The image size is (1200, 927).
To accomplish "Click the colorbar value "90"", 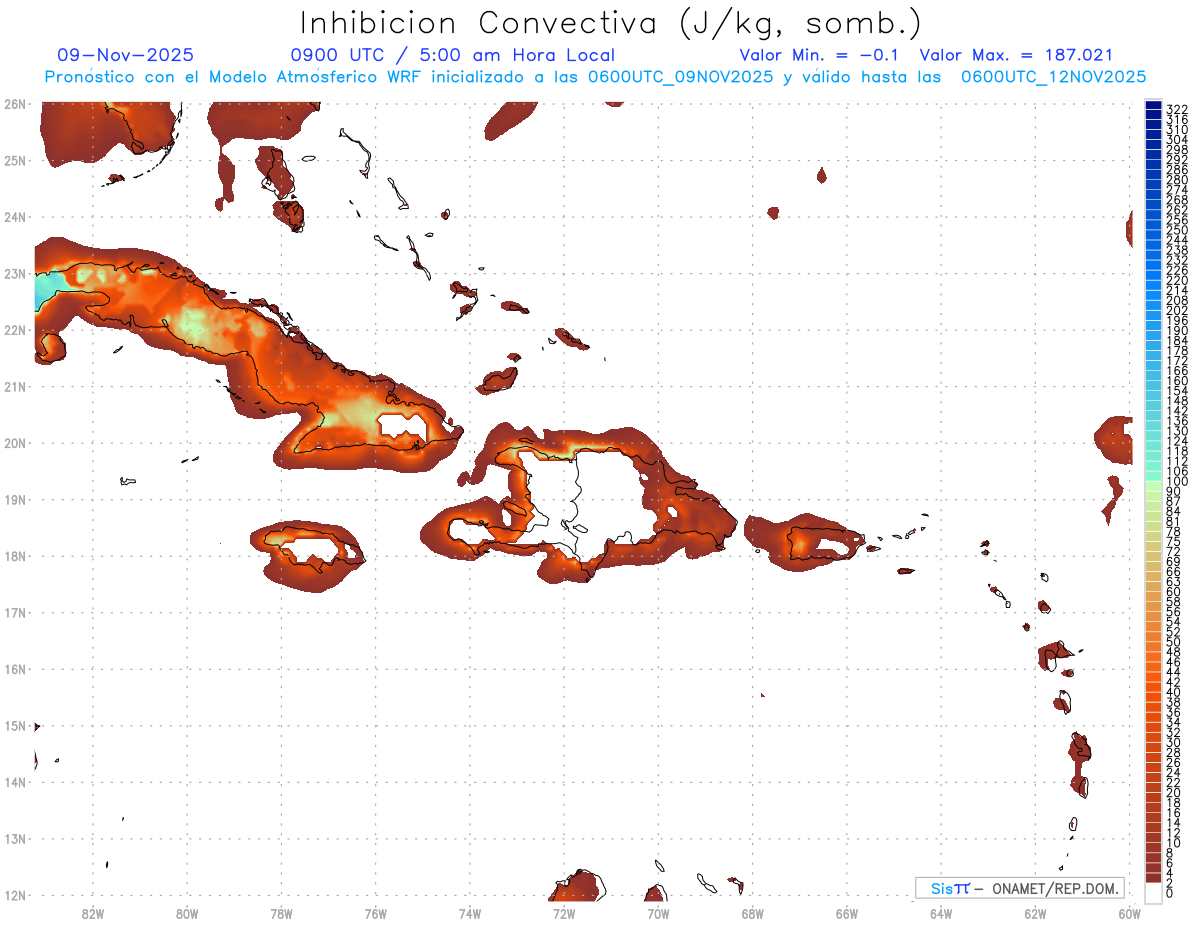I will (x=1174, y=491).
